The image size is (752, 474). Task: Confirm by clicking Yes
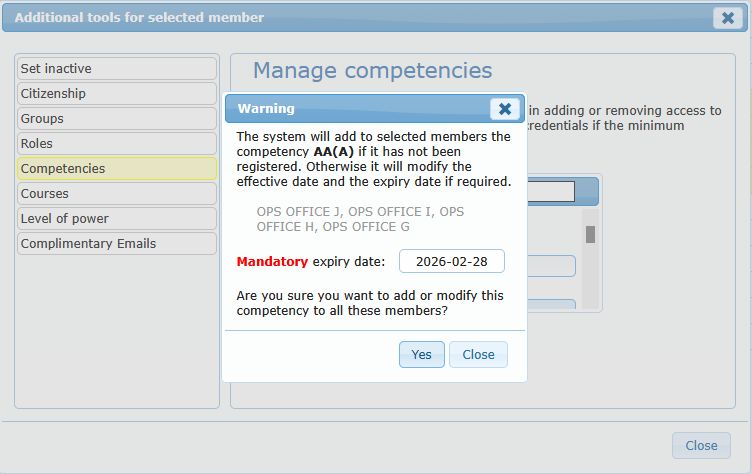(x=421, y=354)
